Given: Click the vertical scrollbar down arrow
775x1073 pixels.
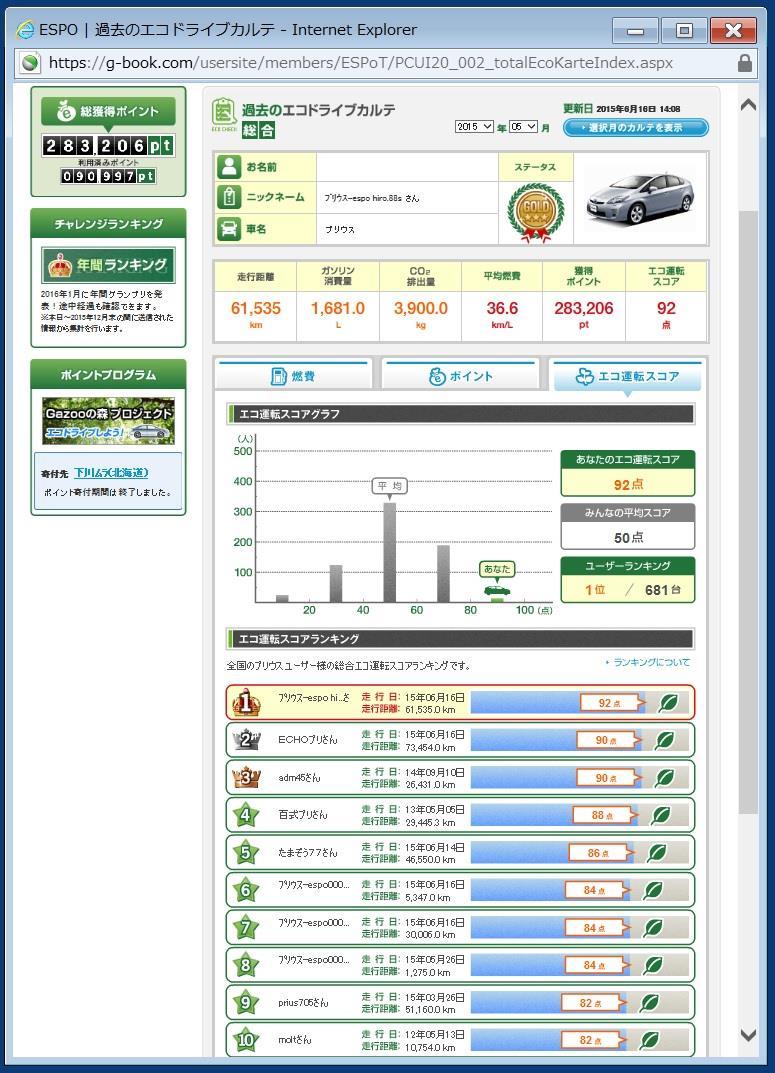Looking at the screenshot, I should click(x=748, y=1035).
